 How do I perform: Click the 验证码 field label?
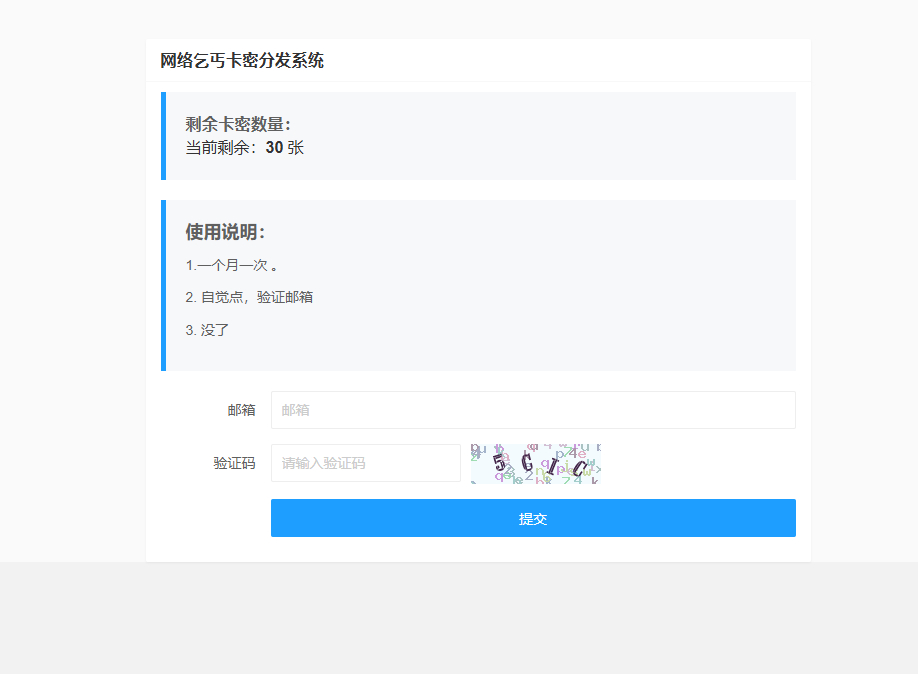[x=234, y=463]
